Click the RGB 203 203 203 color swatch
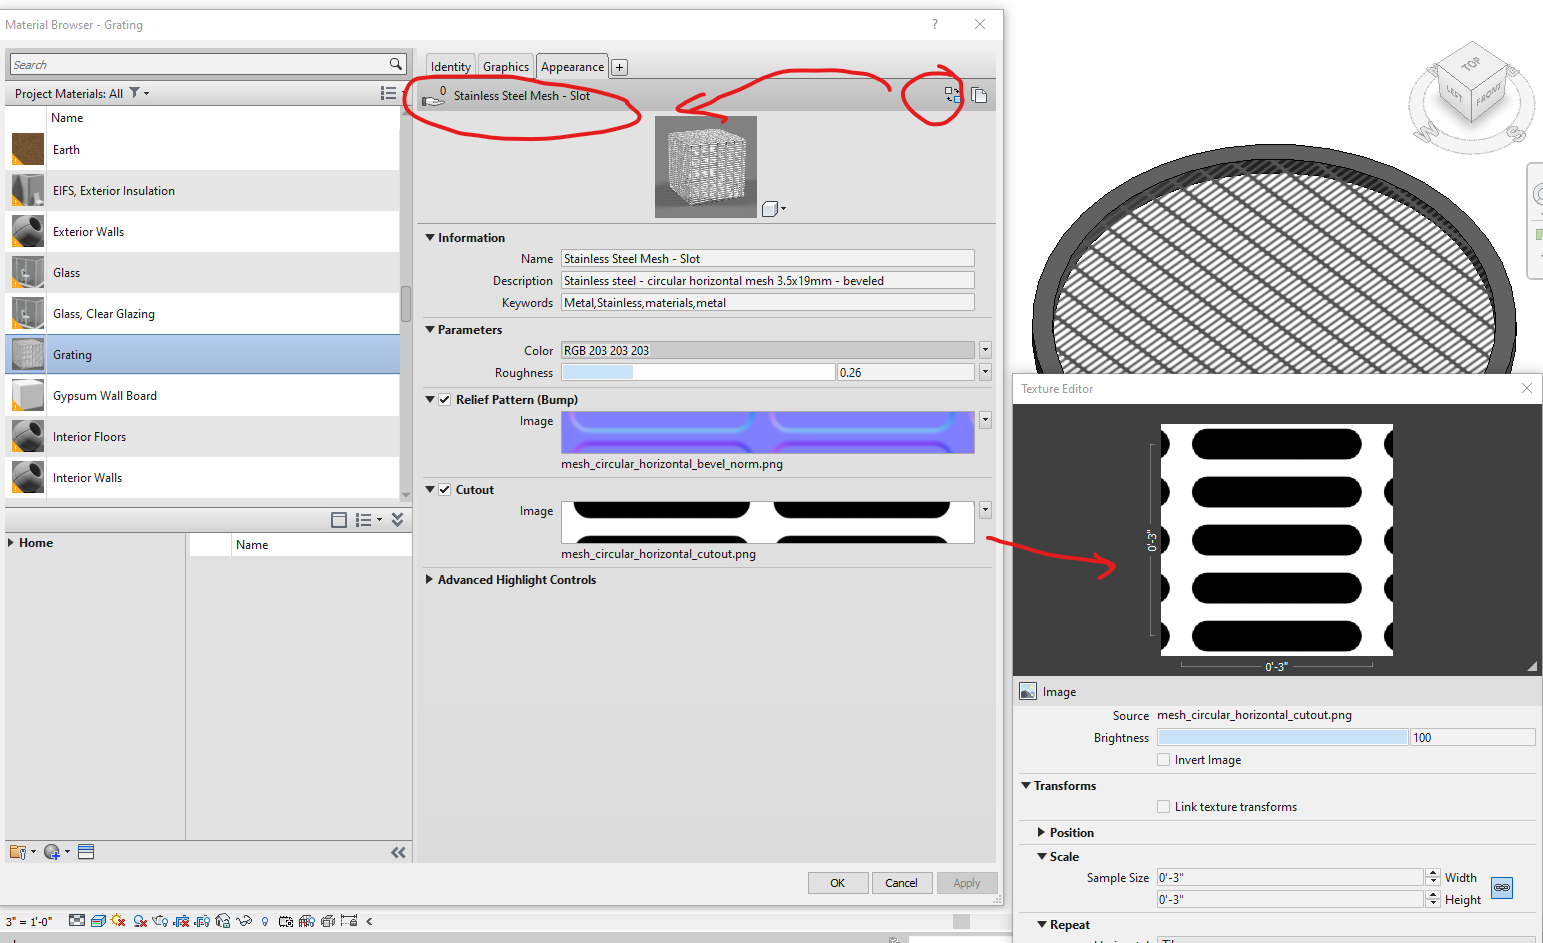The width and height of the screenshot is (1543, 943). [x=768, y=350]
